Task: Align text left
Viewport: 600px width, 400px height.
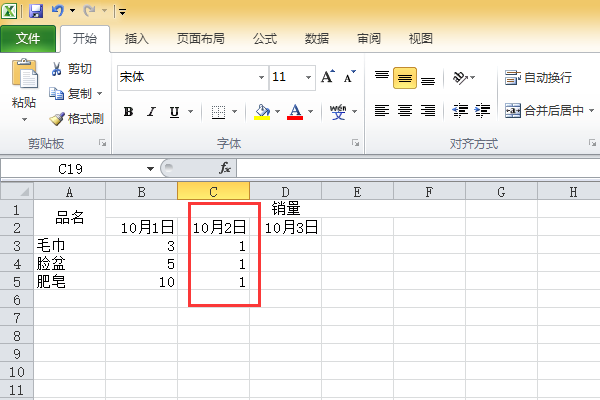Action: click(382, 111)
